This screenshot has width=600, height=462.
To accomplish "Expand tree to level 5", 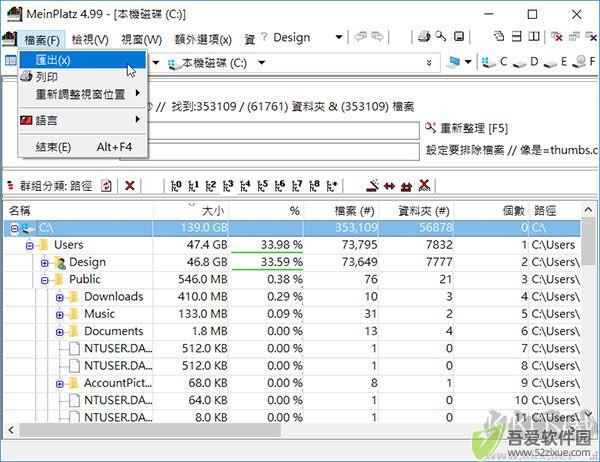I will (x=262, y=186).
